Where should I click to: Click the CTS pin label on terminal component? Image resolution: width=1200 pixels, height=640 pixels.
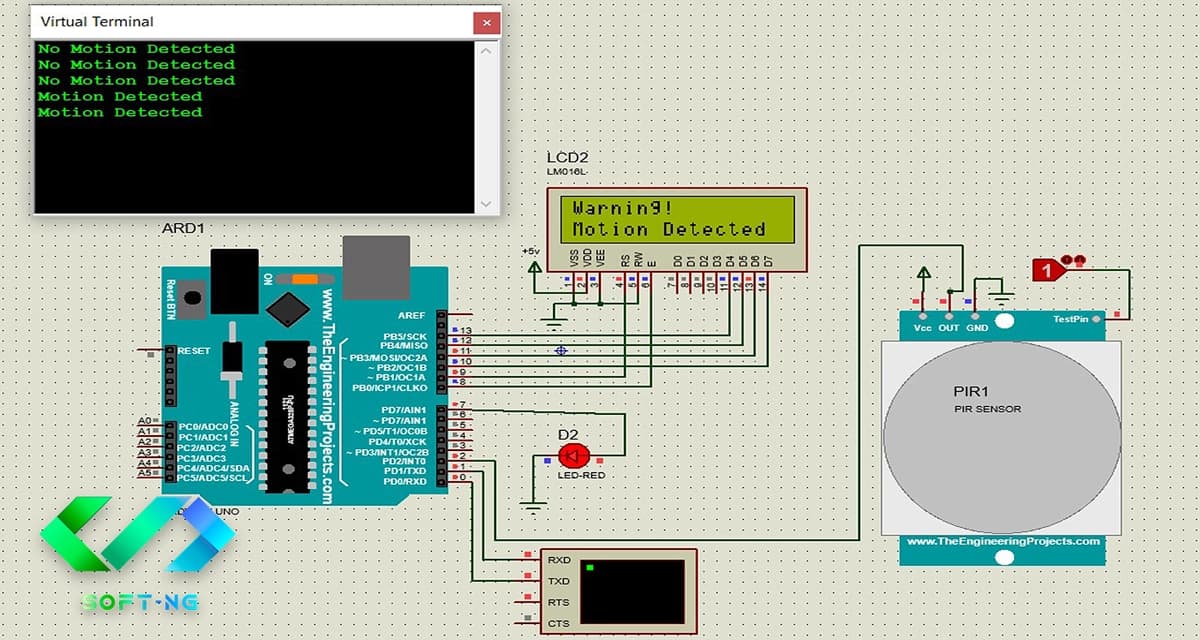[x=558, y=625]
